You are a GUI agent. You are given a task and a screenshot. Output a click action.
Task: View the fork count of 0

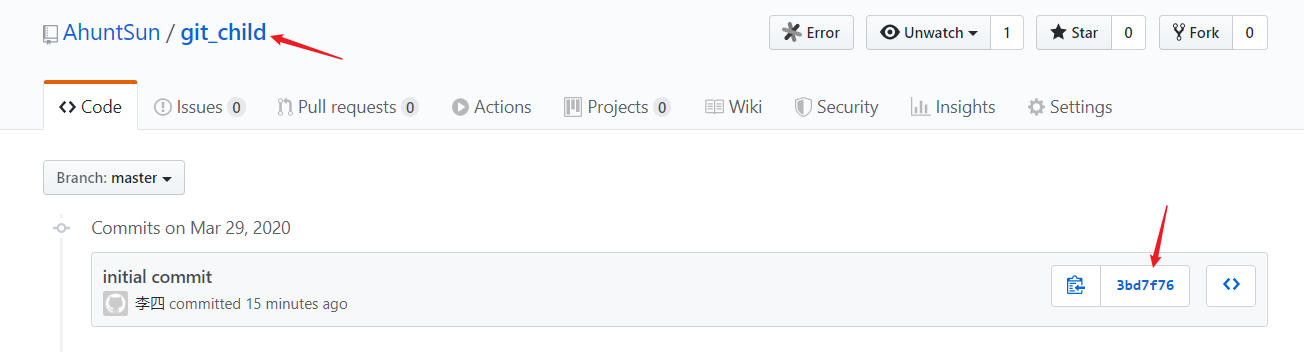click(1249, 32)
